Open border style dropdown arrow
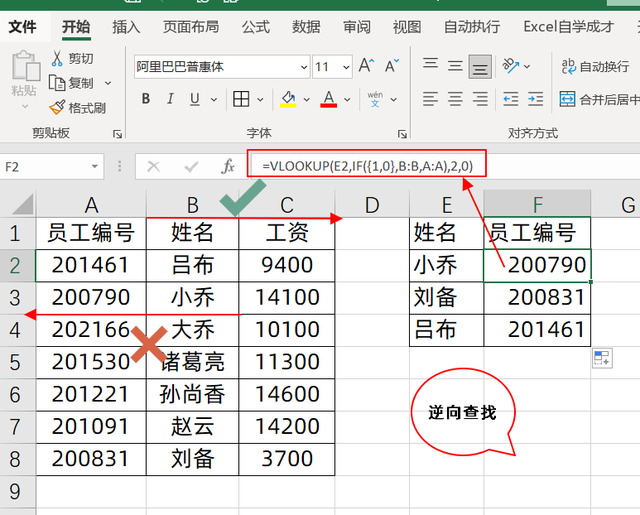640x515 pixels. click(x=260, y=99)
